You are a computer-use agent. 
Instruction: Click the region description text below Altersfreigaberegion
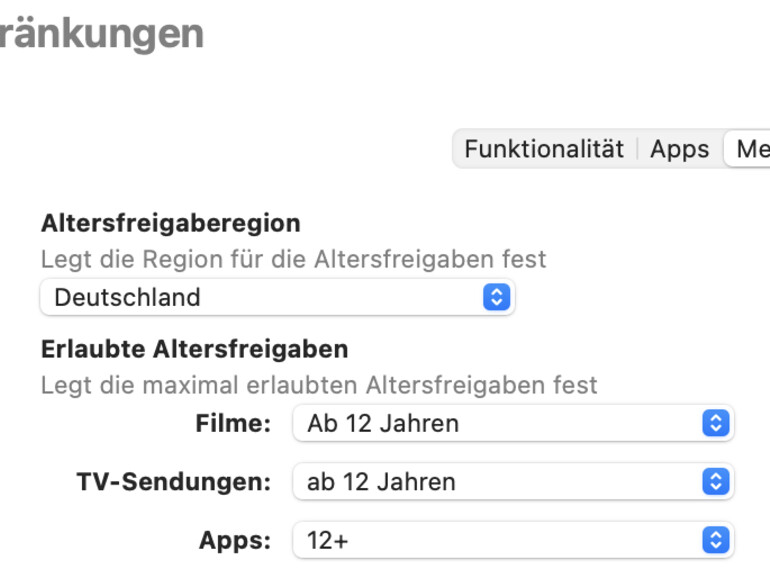pyautogui.click(x=293, y=259)
